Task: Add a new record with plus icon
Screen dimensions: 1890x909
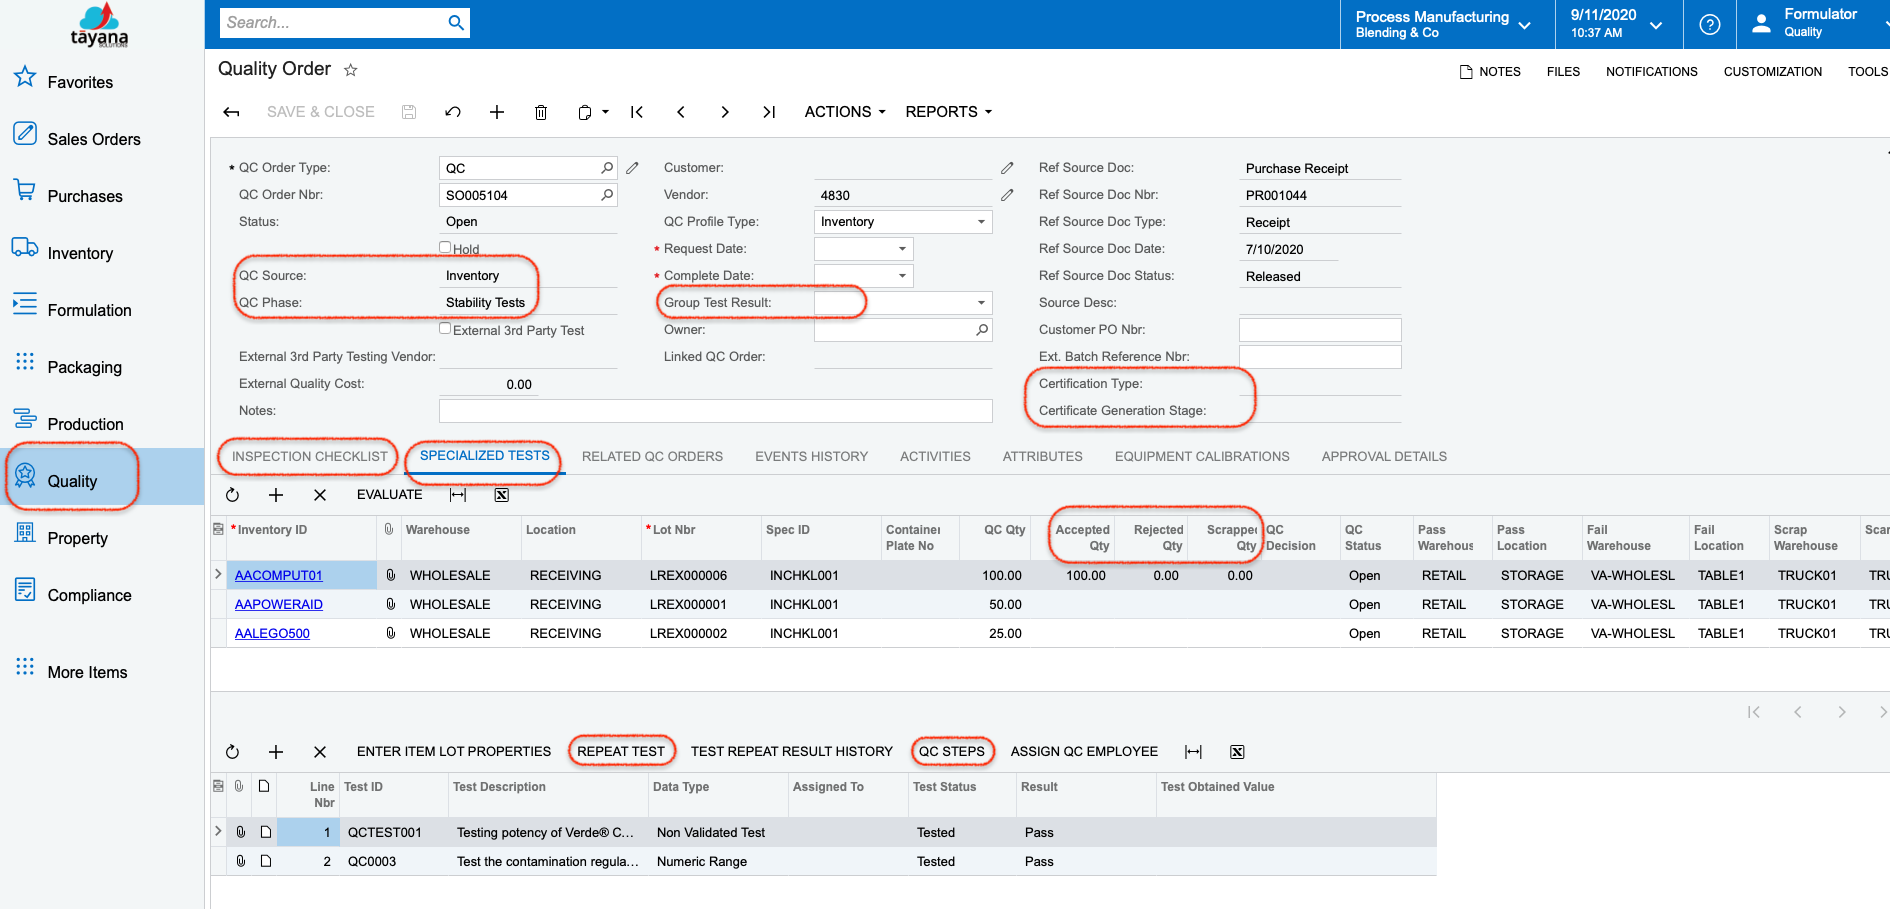Action: (497, 112)
